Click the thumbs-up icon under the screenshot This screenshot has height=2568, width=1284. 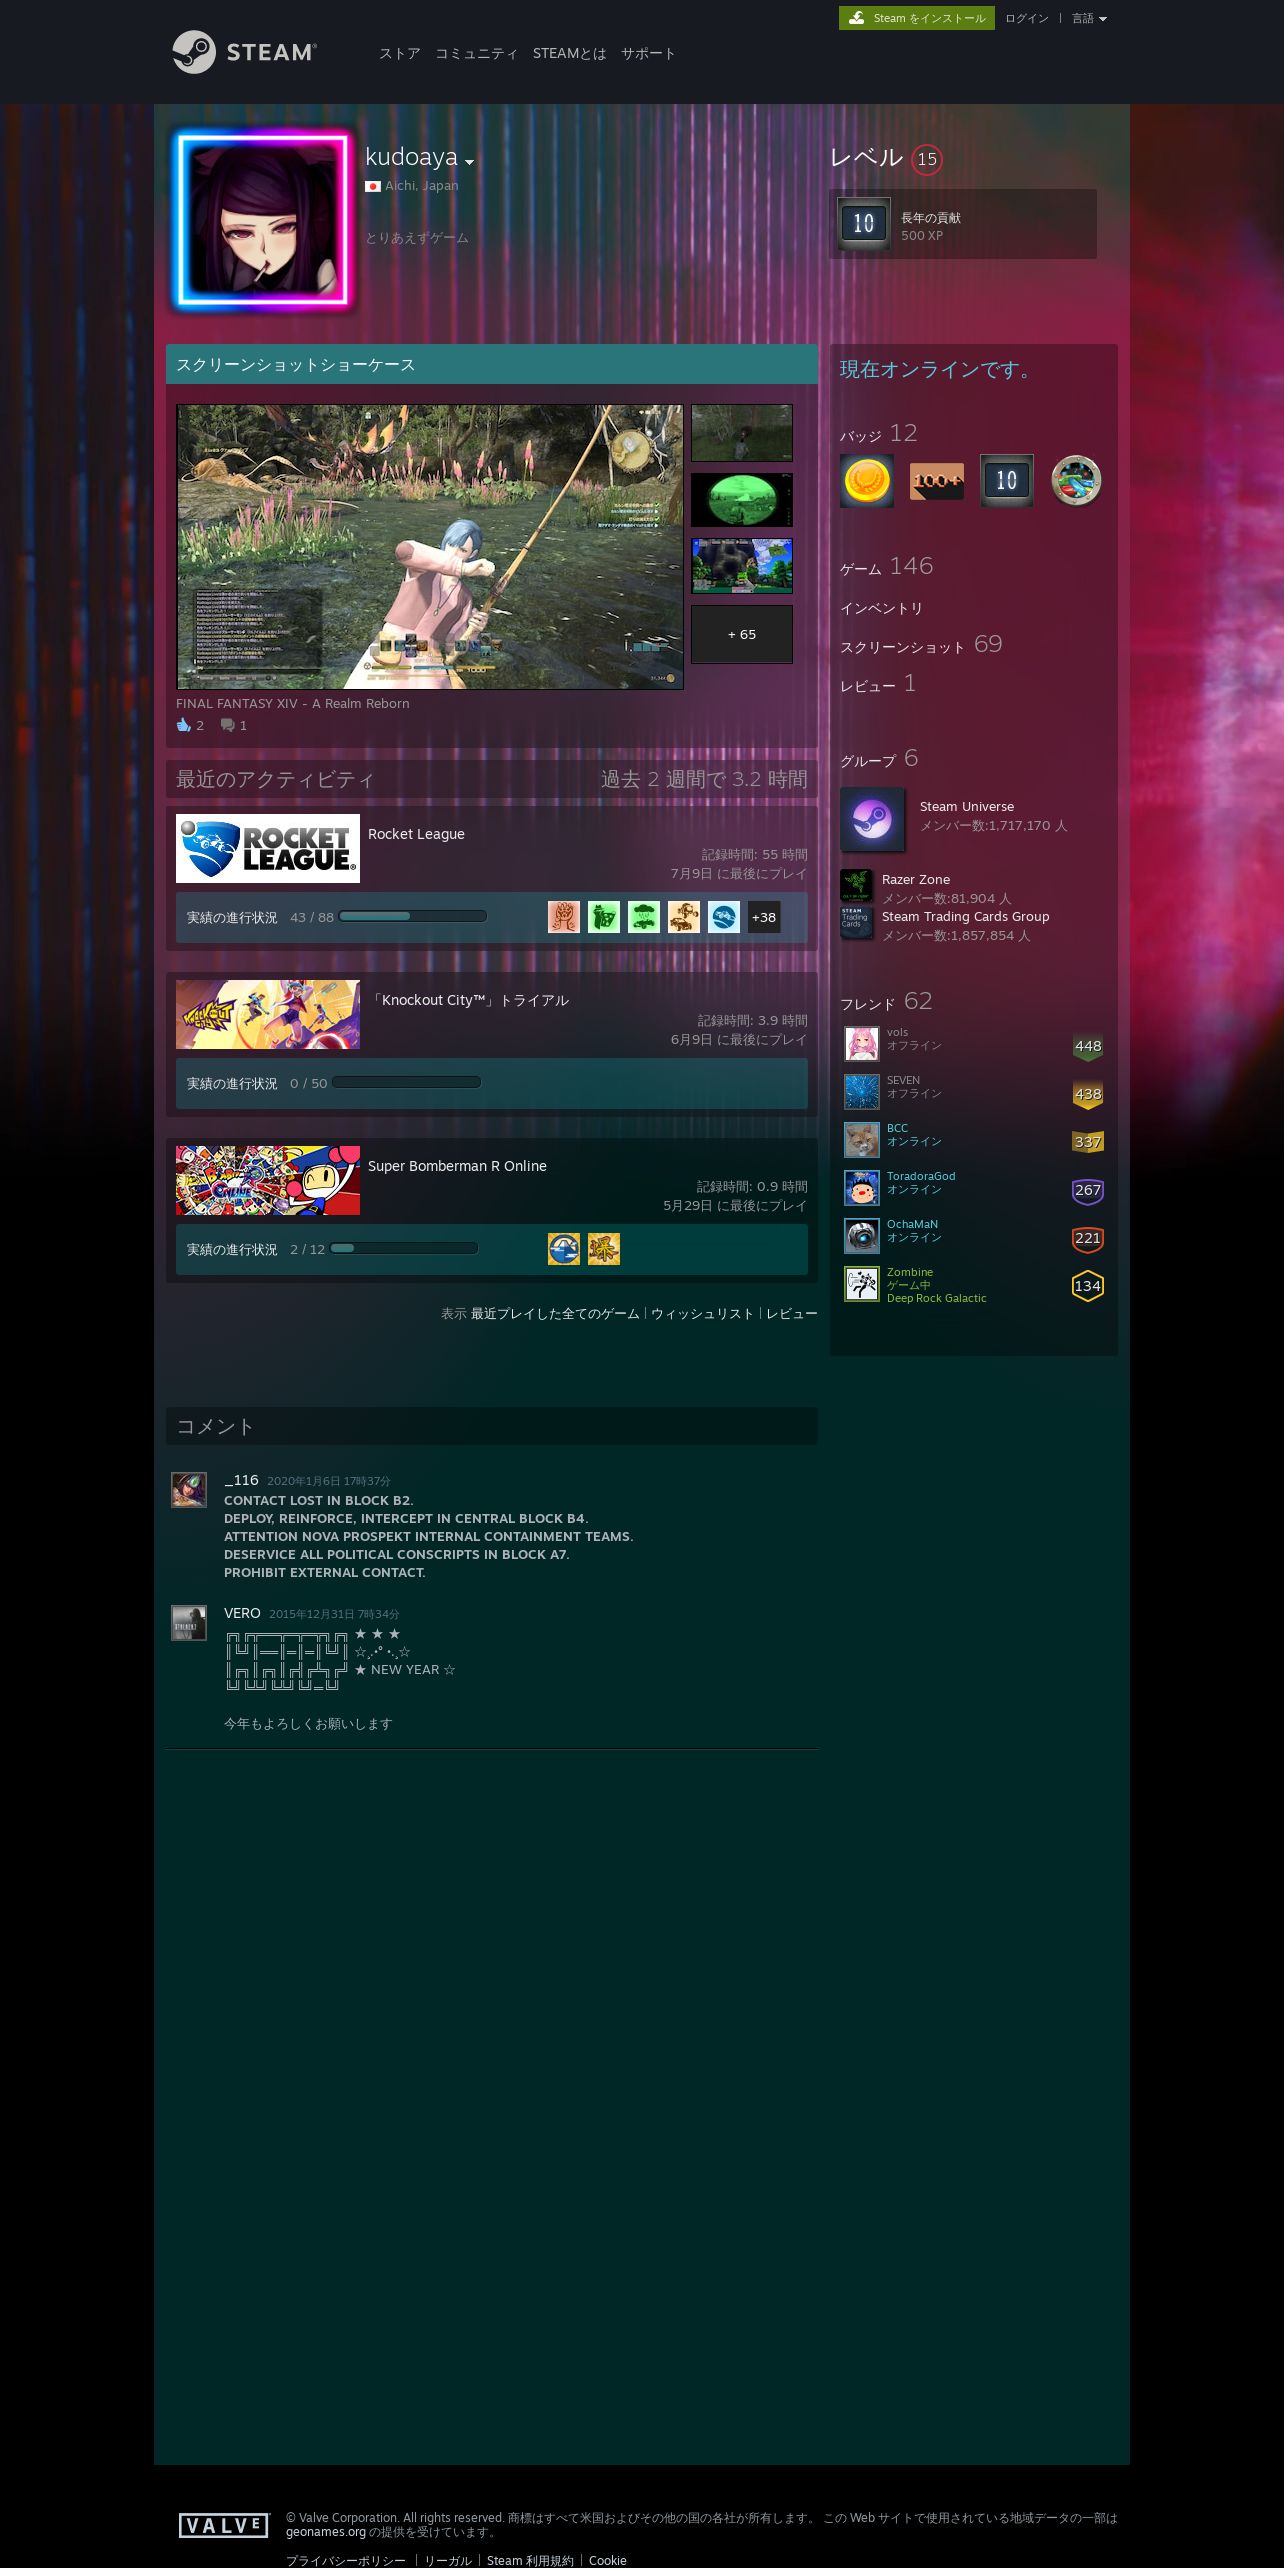[184, 725]
